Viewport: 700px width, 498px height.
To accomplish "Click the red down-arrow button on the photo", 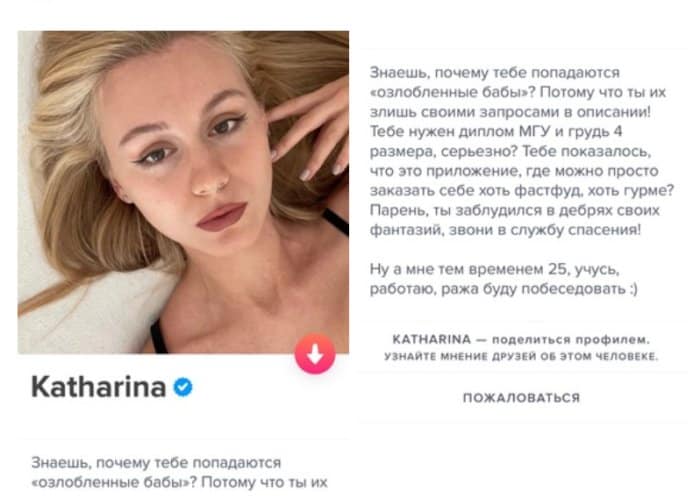I will 315,353.
